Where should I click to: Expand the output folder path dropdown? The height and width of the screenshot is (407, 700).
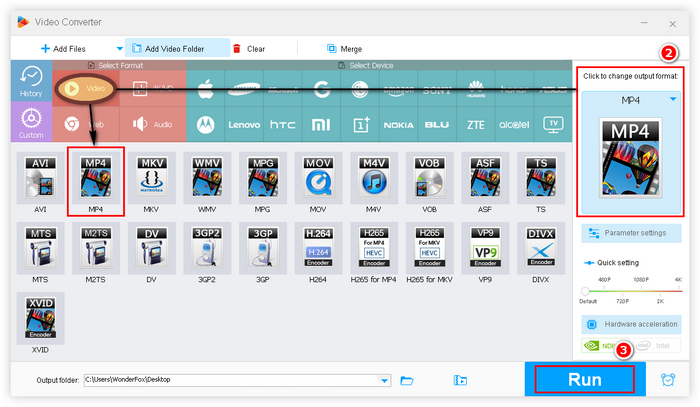click(384, 380)
